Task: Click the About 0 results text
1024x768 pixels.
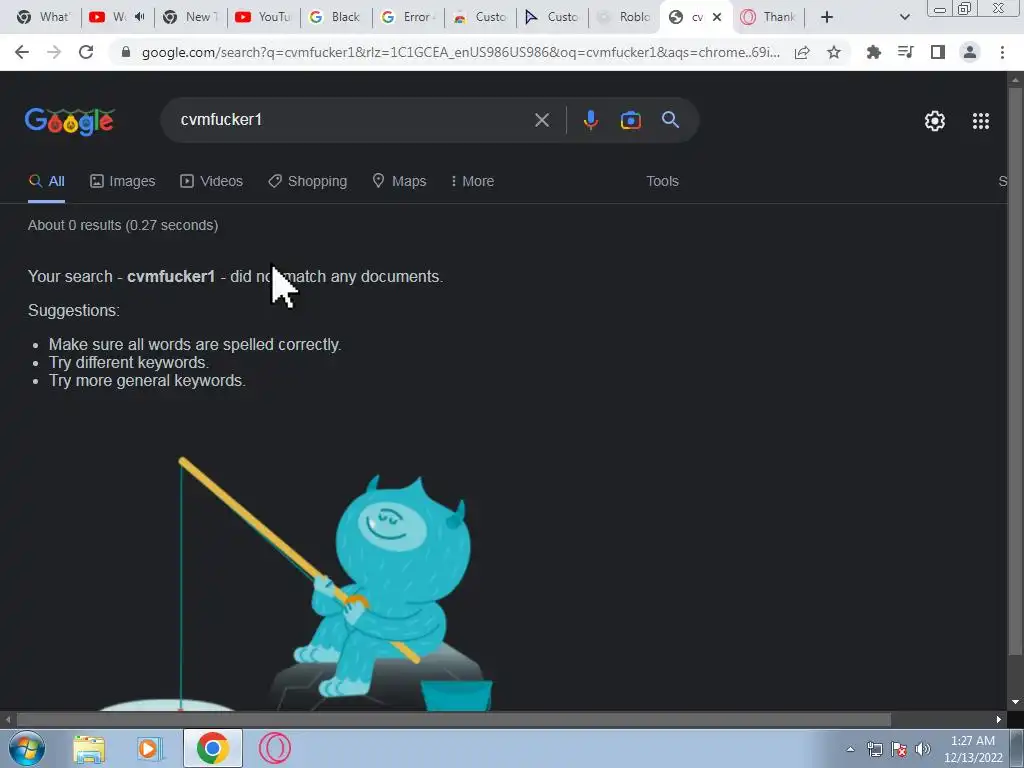Action: (x=123, y=225)
